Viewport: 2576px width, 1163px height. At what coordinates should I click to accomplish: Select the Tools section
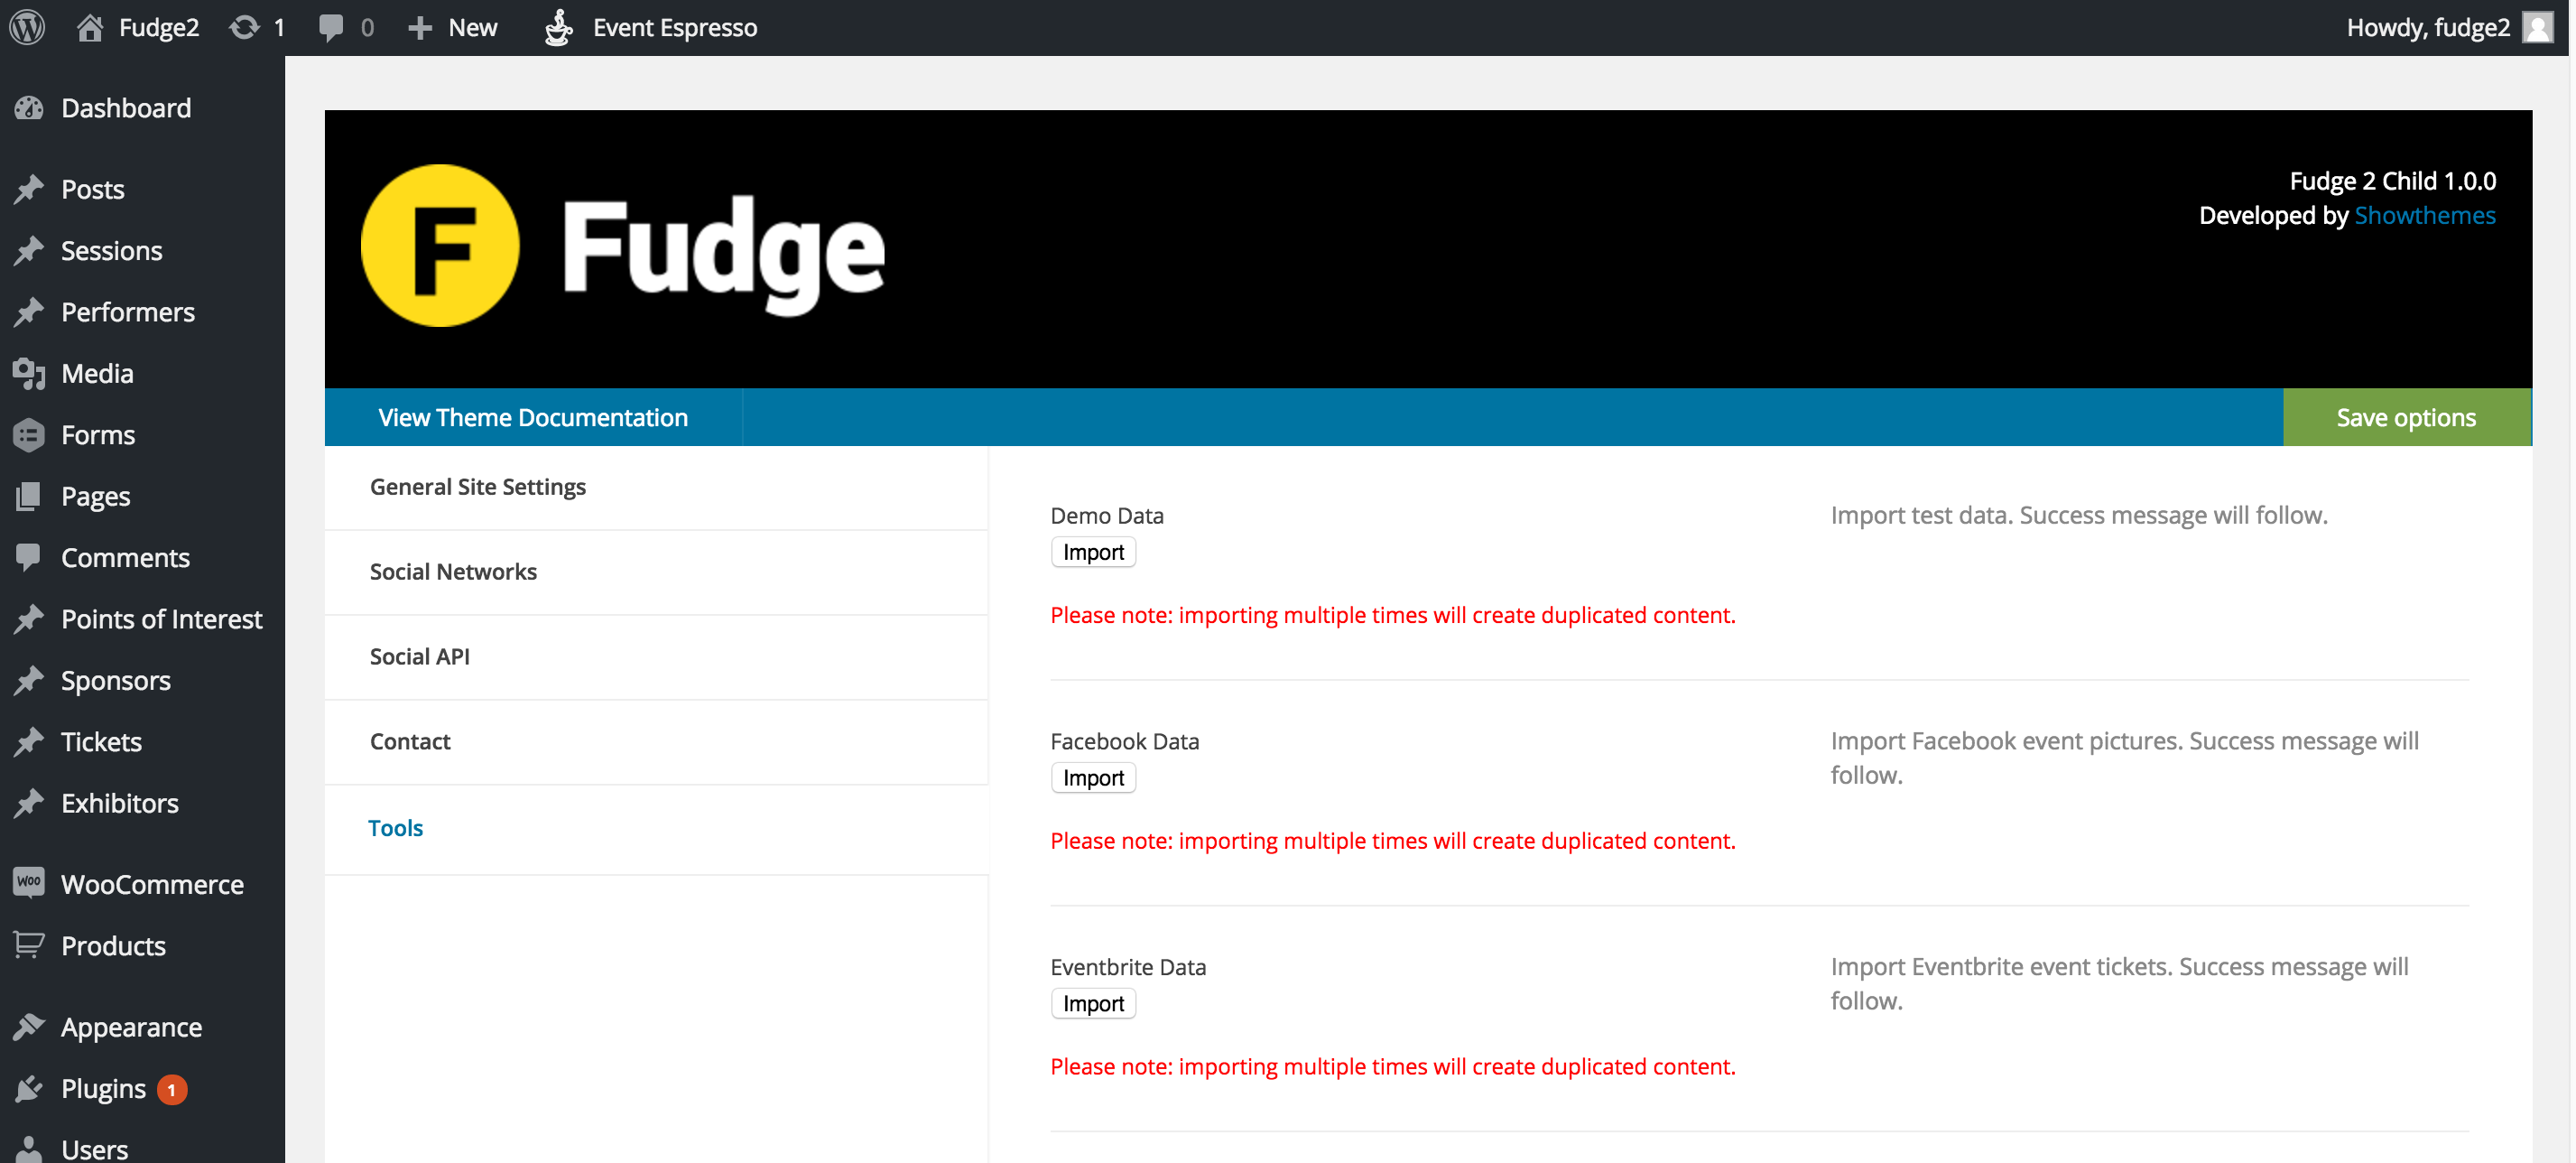656,829
